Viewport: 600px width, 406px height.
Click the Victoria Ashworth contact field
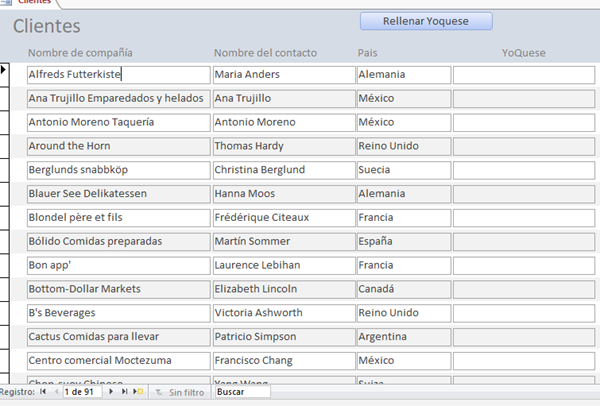[282, 313]
